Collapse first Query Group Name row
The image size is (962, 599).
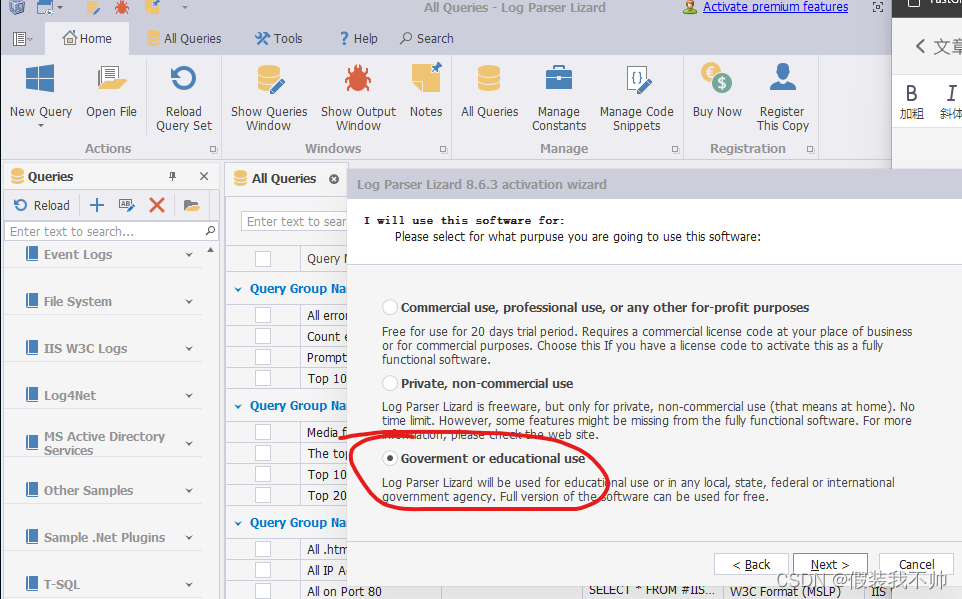coord(238,289)
